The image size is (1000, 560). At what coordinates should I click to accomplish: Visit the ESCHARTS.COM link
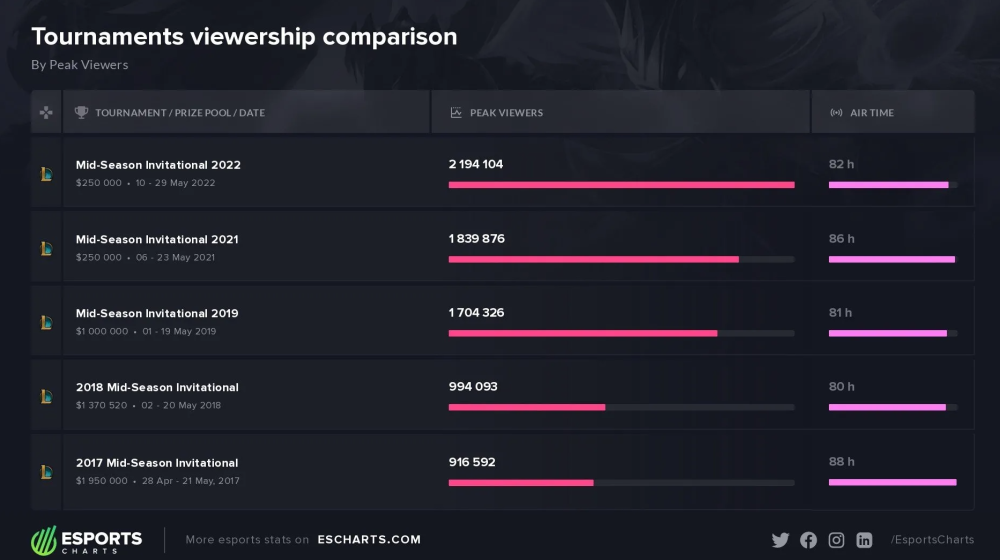(369, 540)
